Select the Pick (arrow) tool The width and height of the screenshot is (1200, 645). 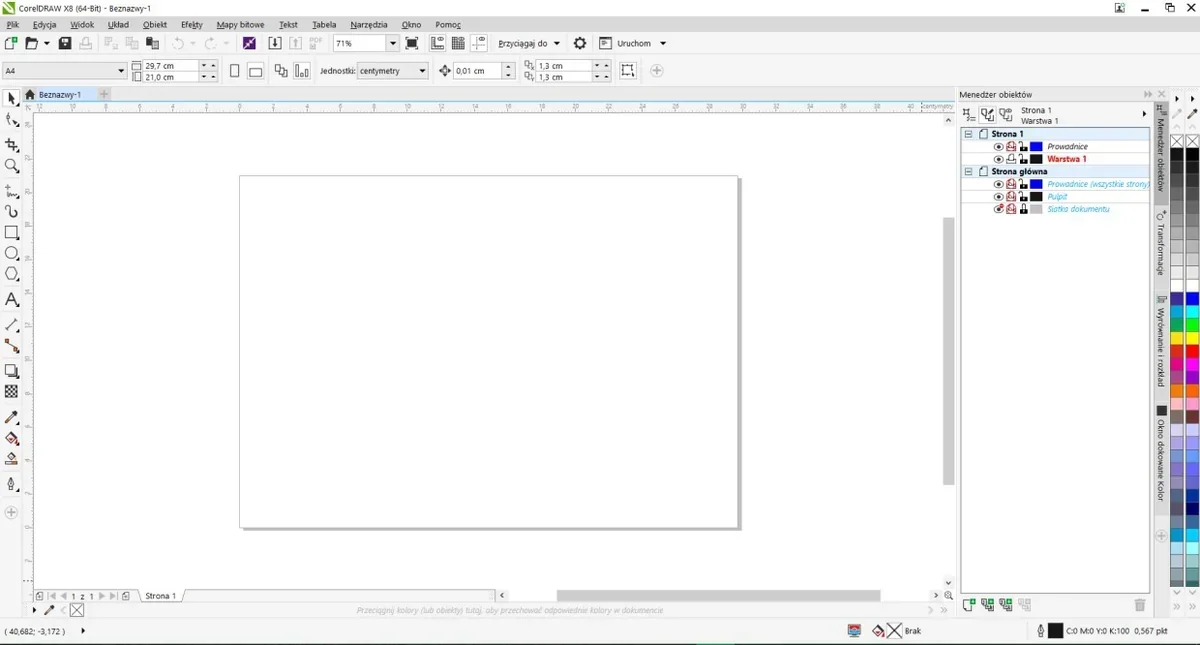tap(11, 99)
